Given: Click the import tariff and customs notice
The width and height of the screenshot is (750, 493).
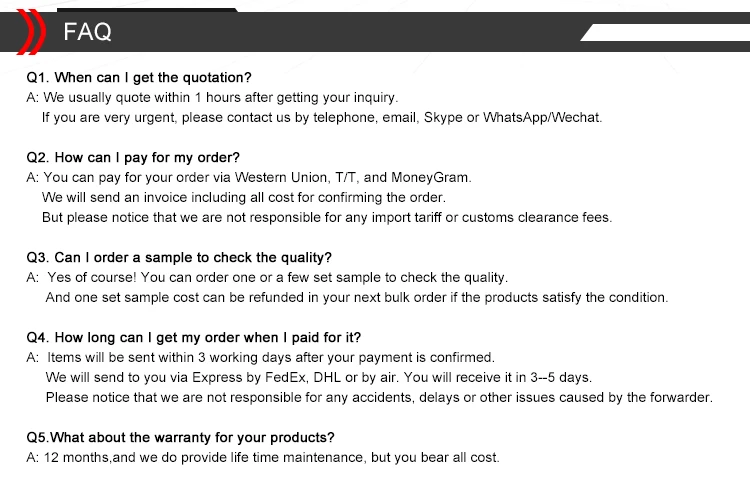Looking at the screenshot, I should click(x=326, y=217).
